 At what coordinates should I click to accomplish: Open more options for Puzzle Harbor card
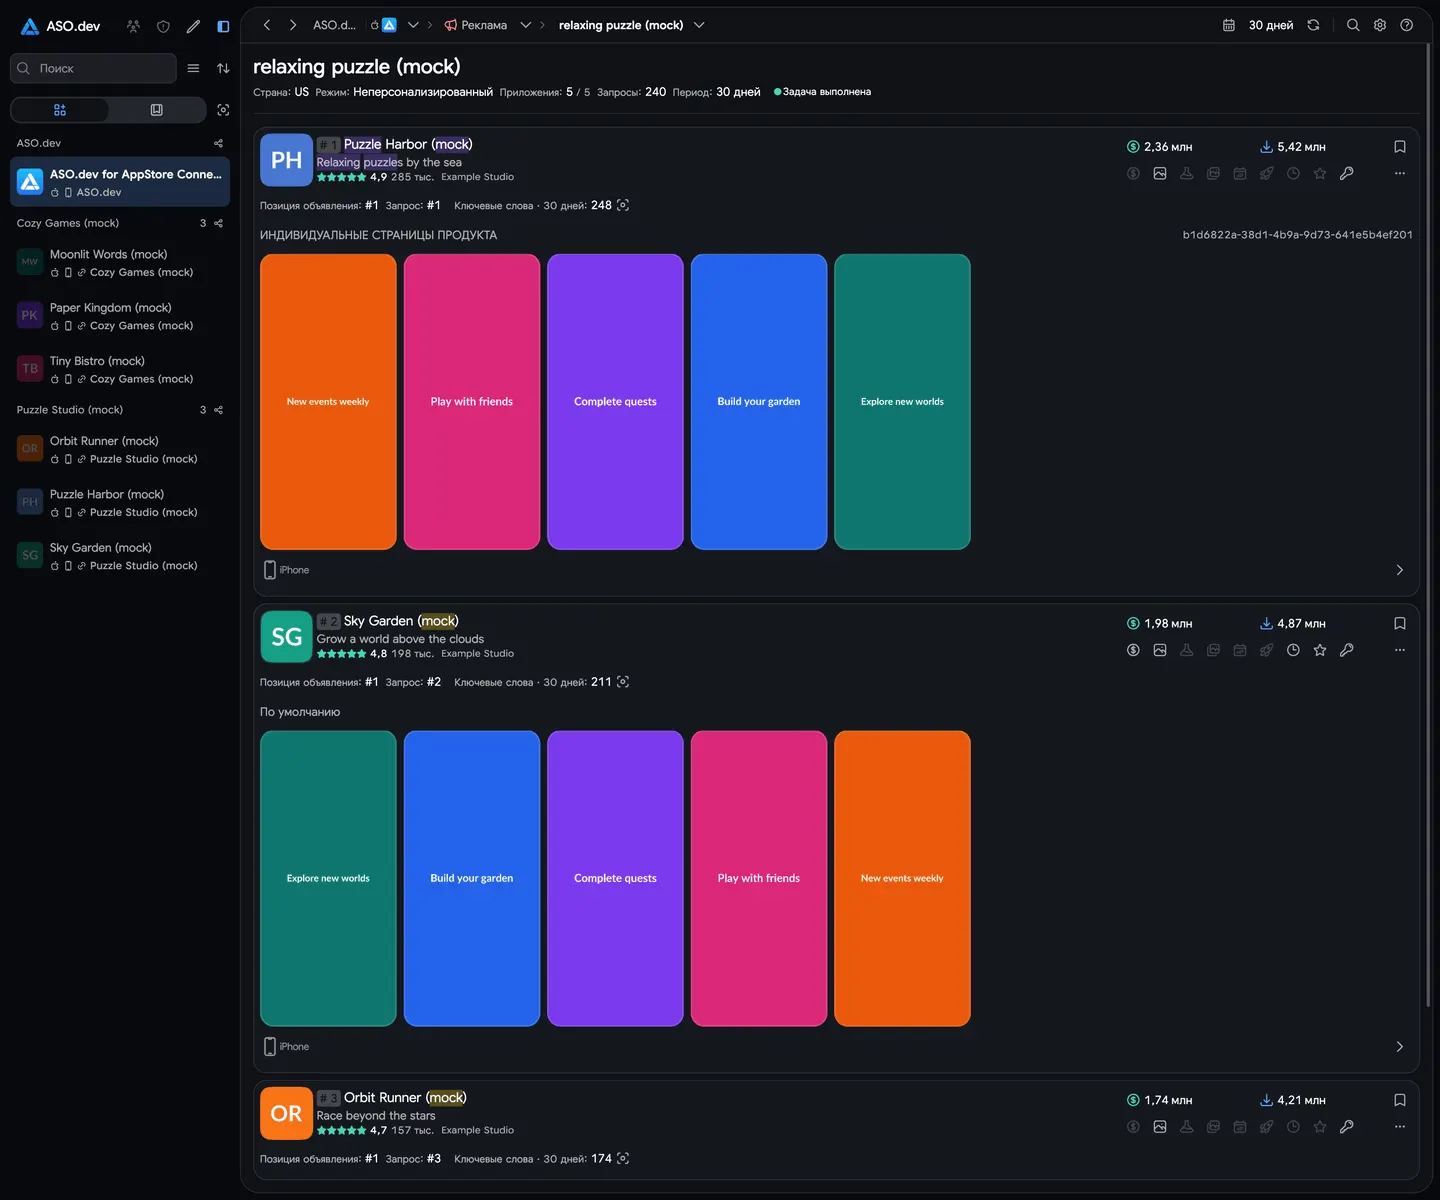click(1400, 173)
